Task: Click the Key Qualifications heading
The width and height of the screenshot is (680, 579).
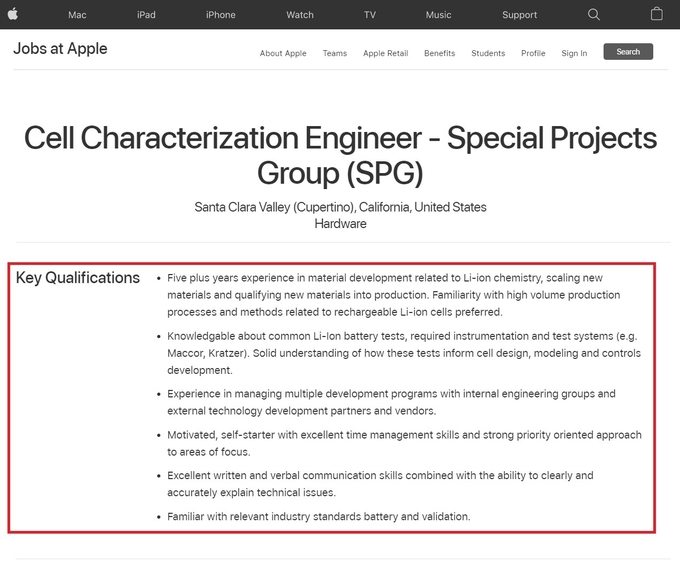Action: coord(78,278)
